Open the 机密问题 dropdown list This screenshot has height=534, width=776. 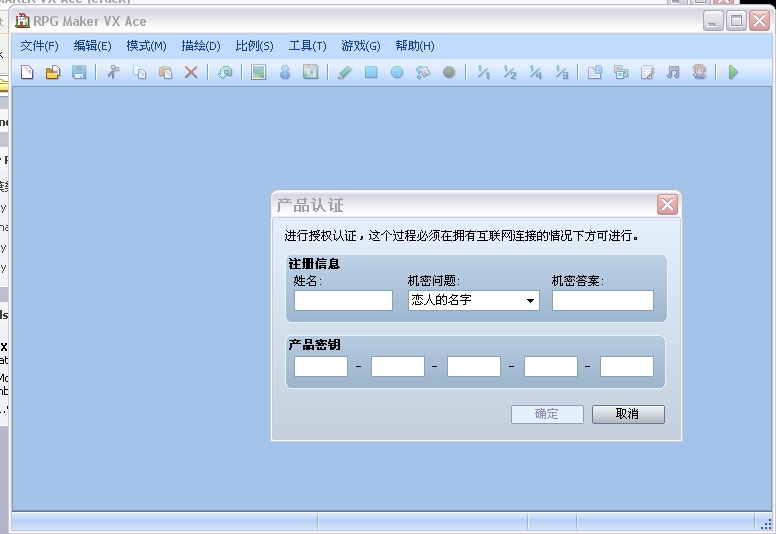point(474,300)
